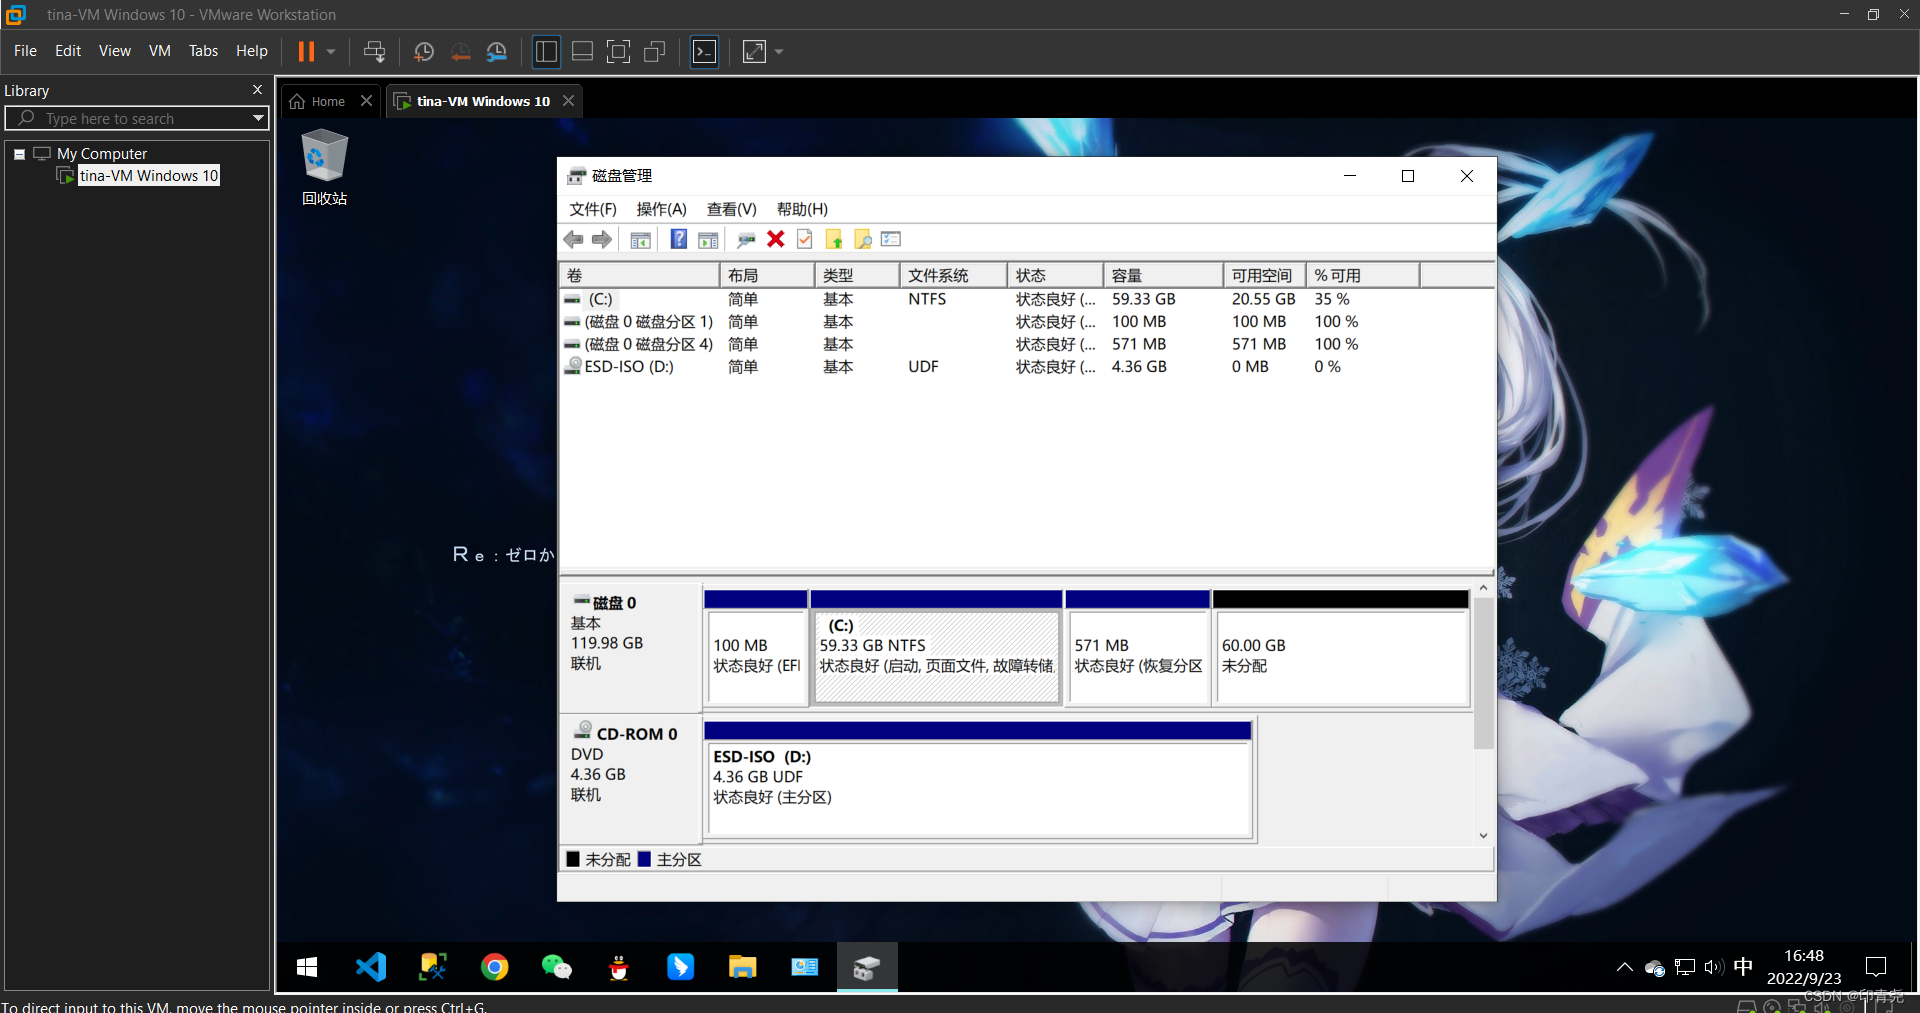Take a snapshot of the VM

click(x=423, y=51)
